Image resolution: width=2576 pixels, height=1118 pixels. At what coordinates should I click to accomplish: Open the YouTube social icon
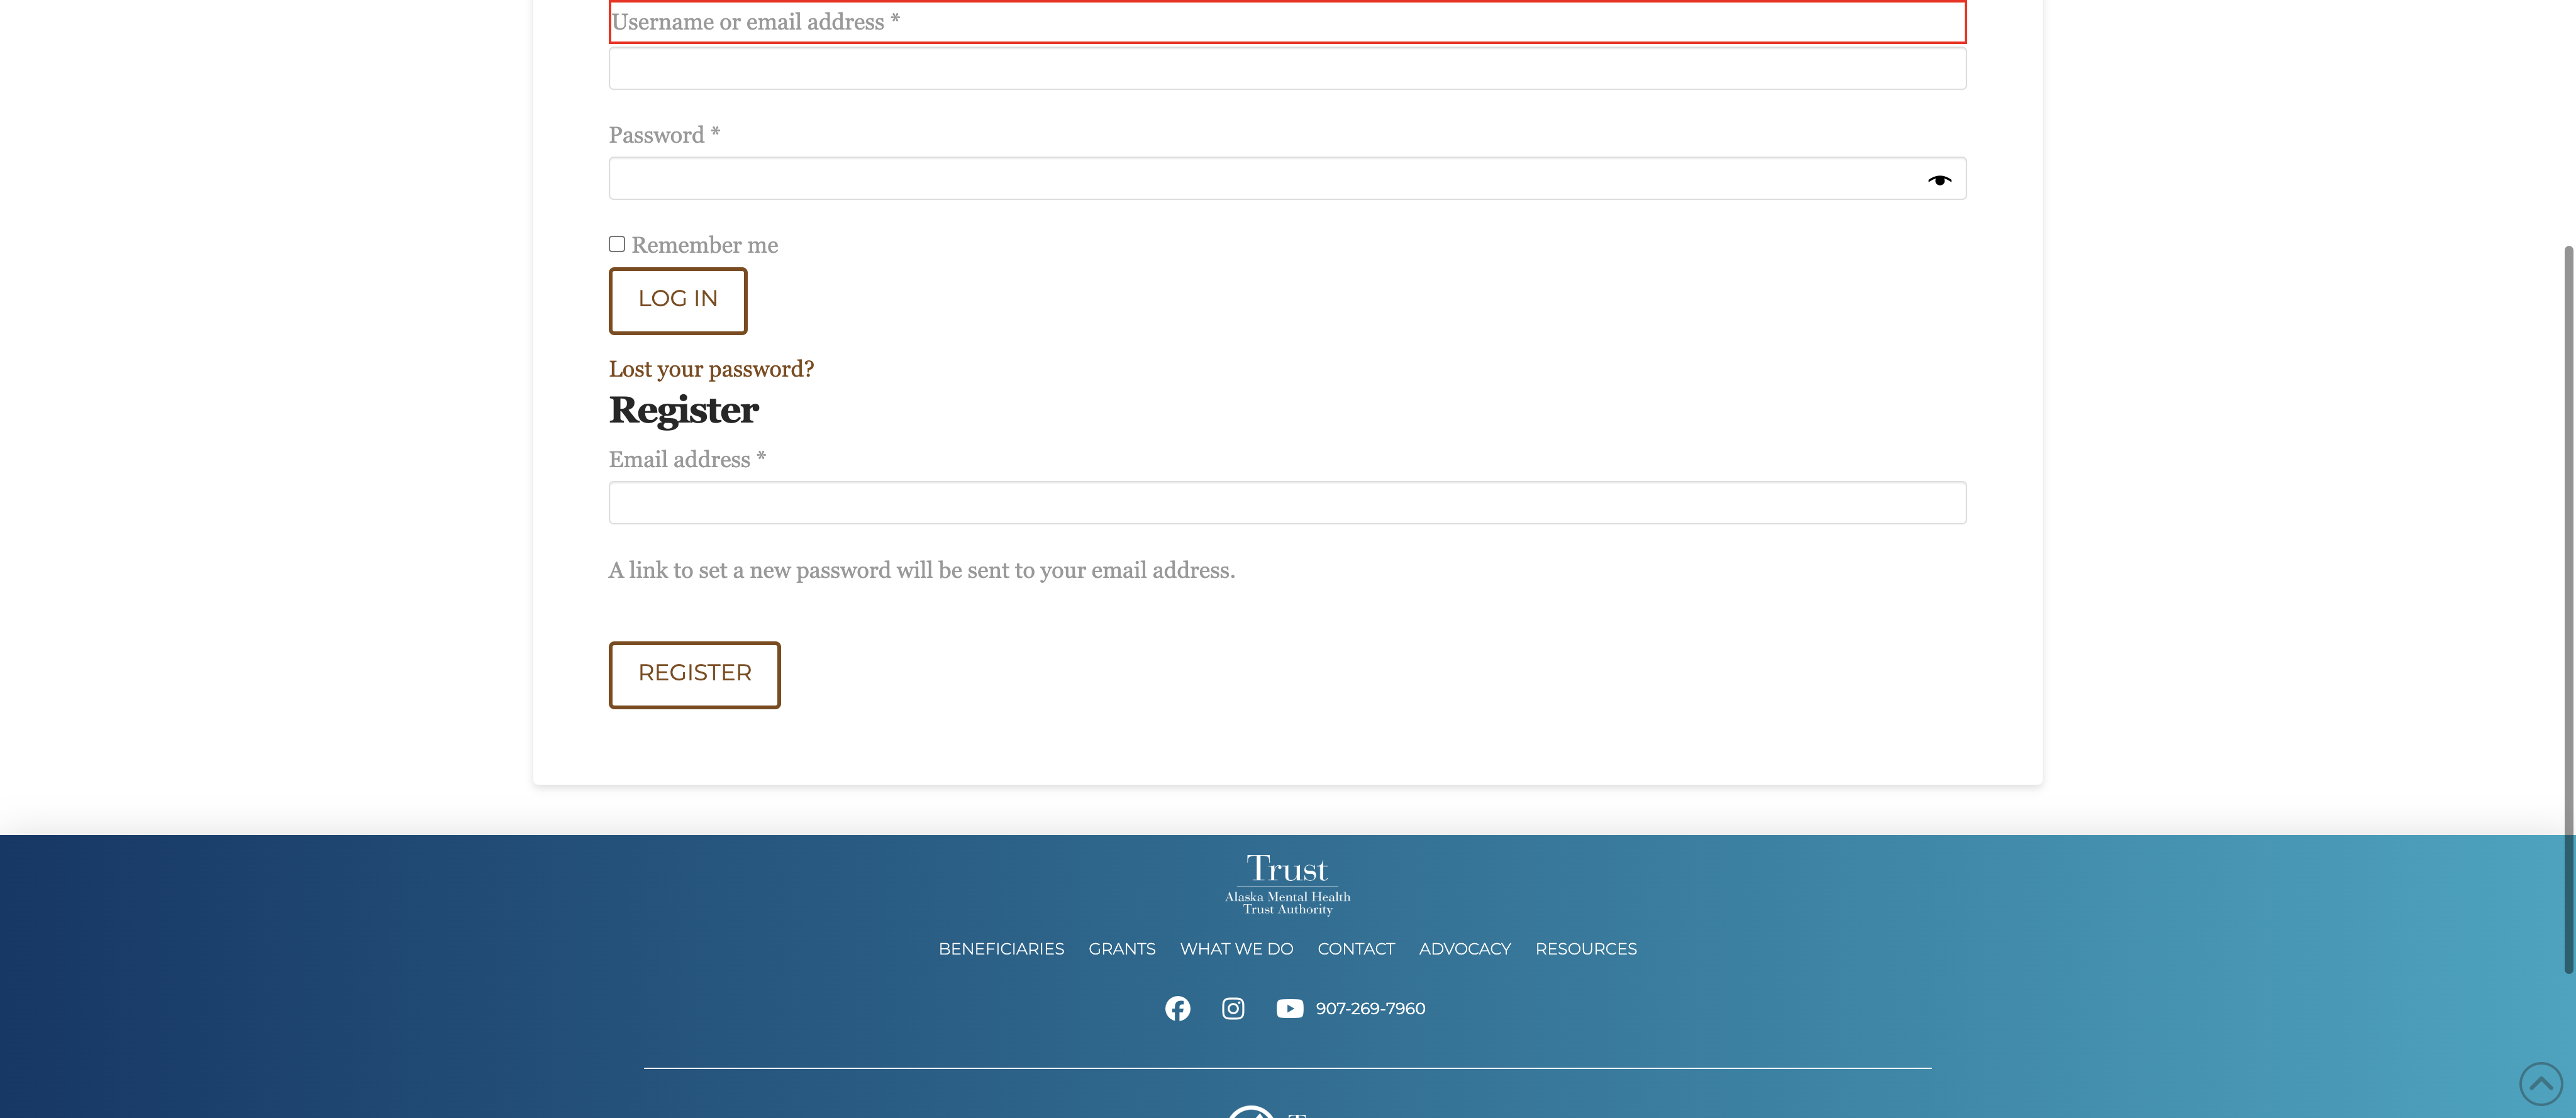[x=1289, y=1008]
